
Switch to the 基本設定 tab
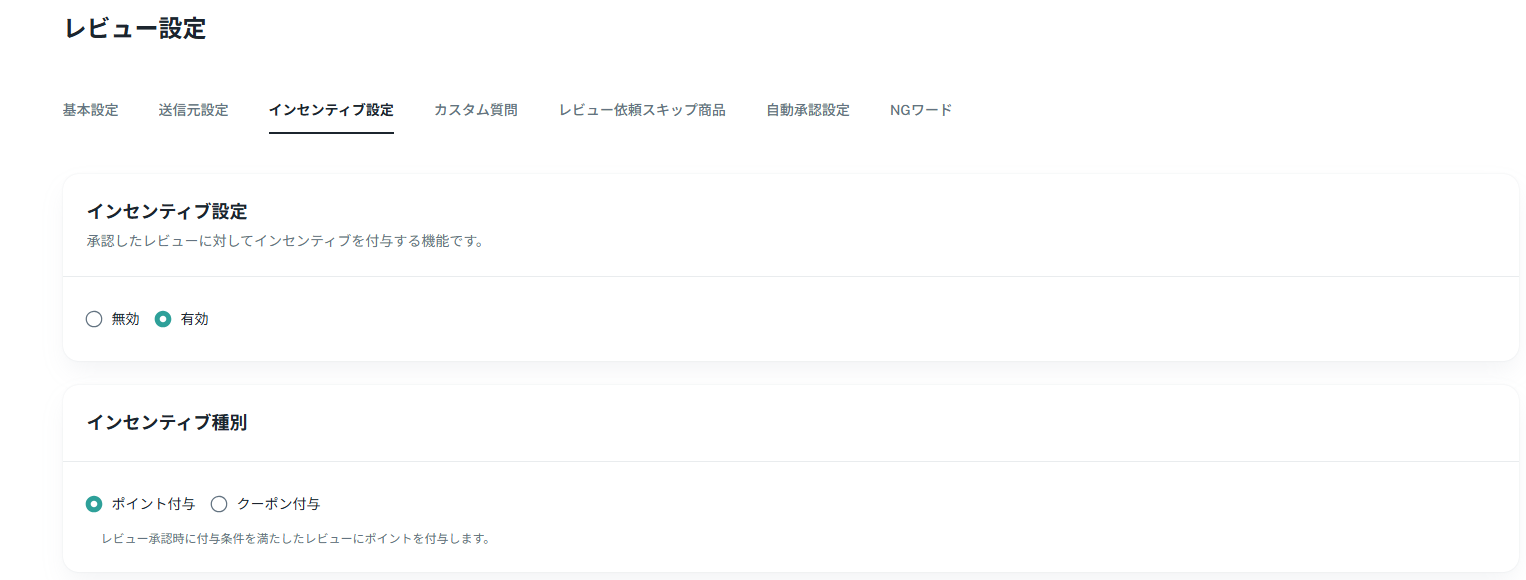click(x=90, y=110)
